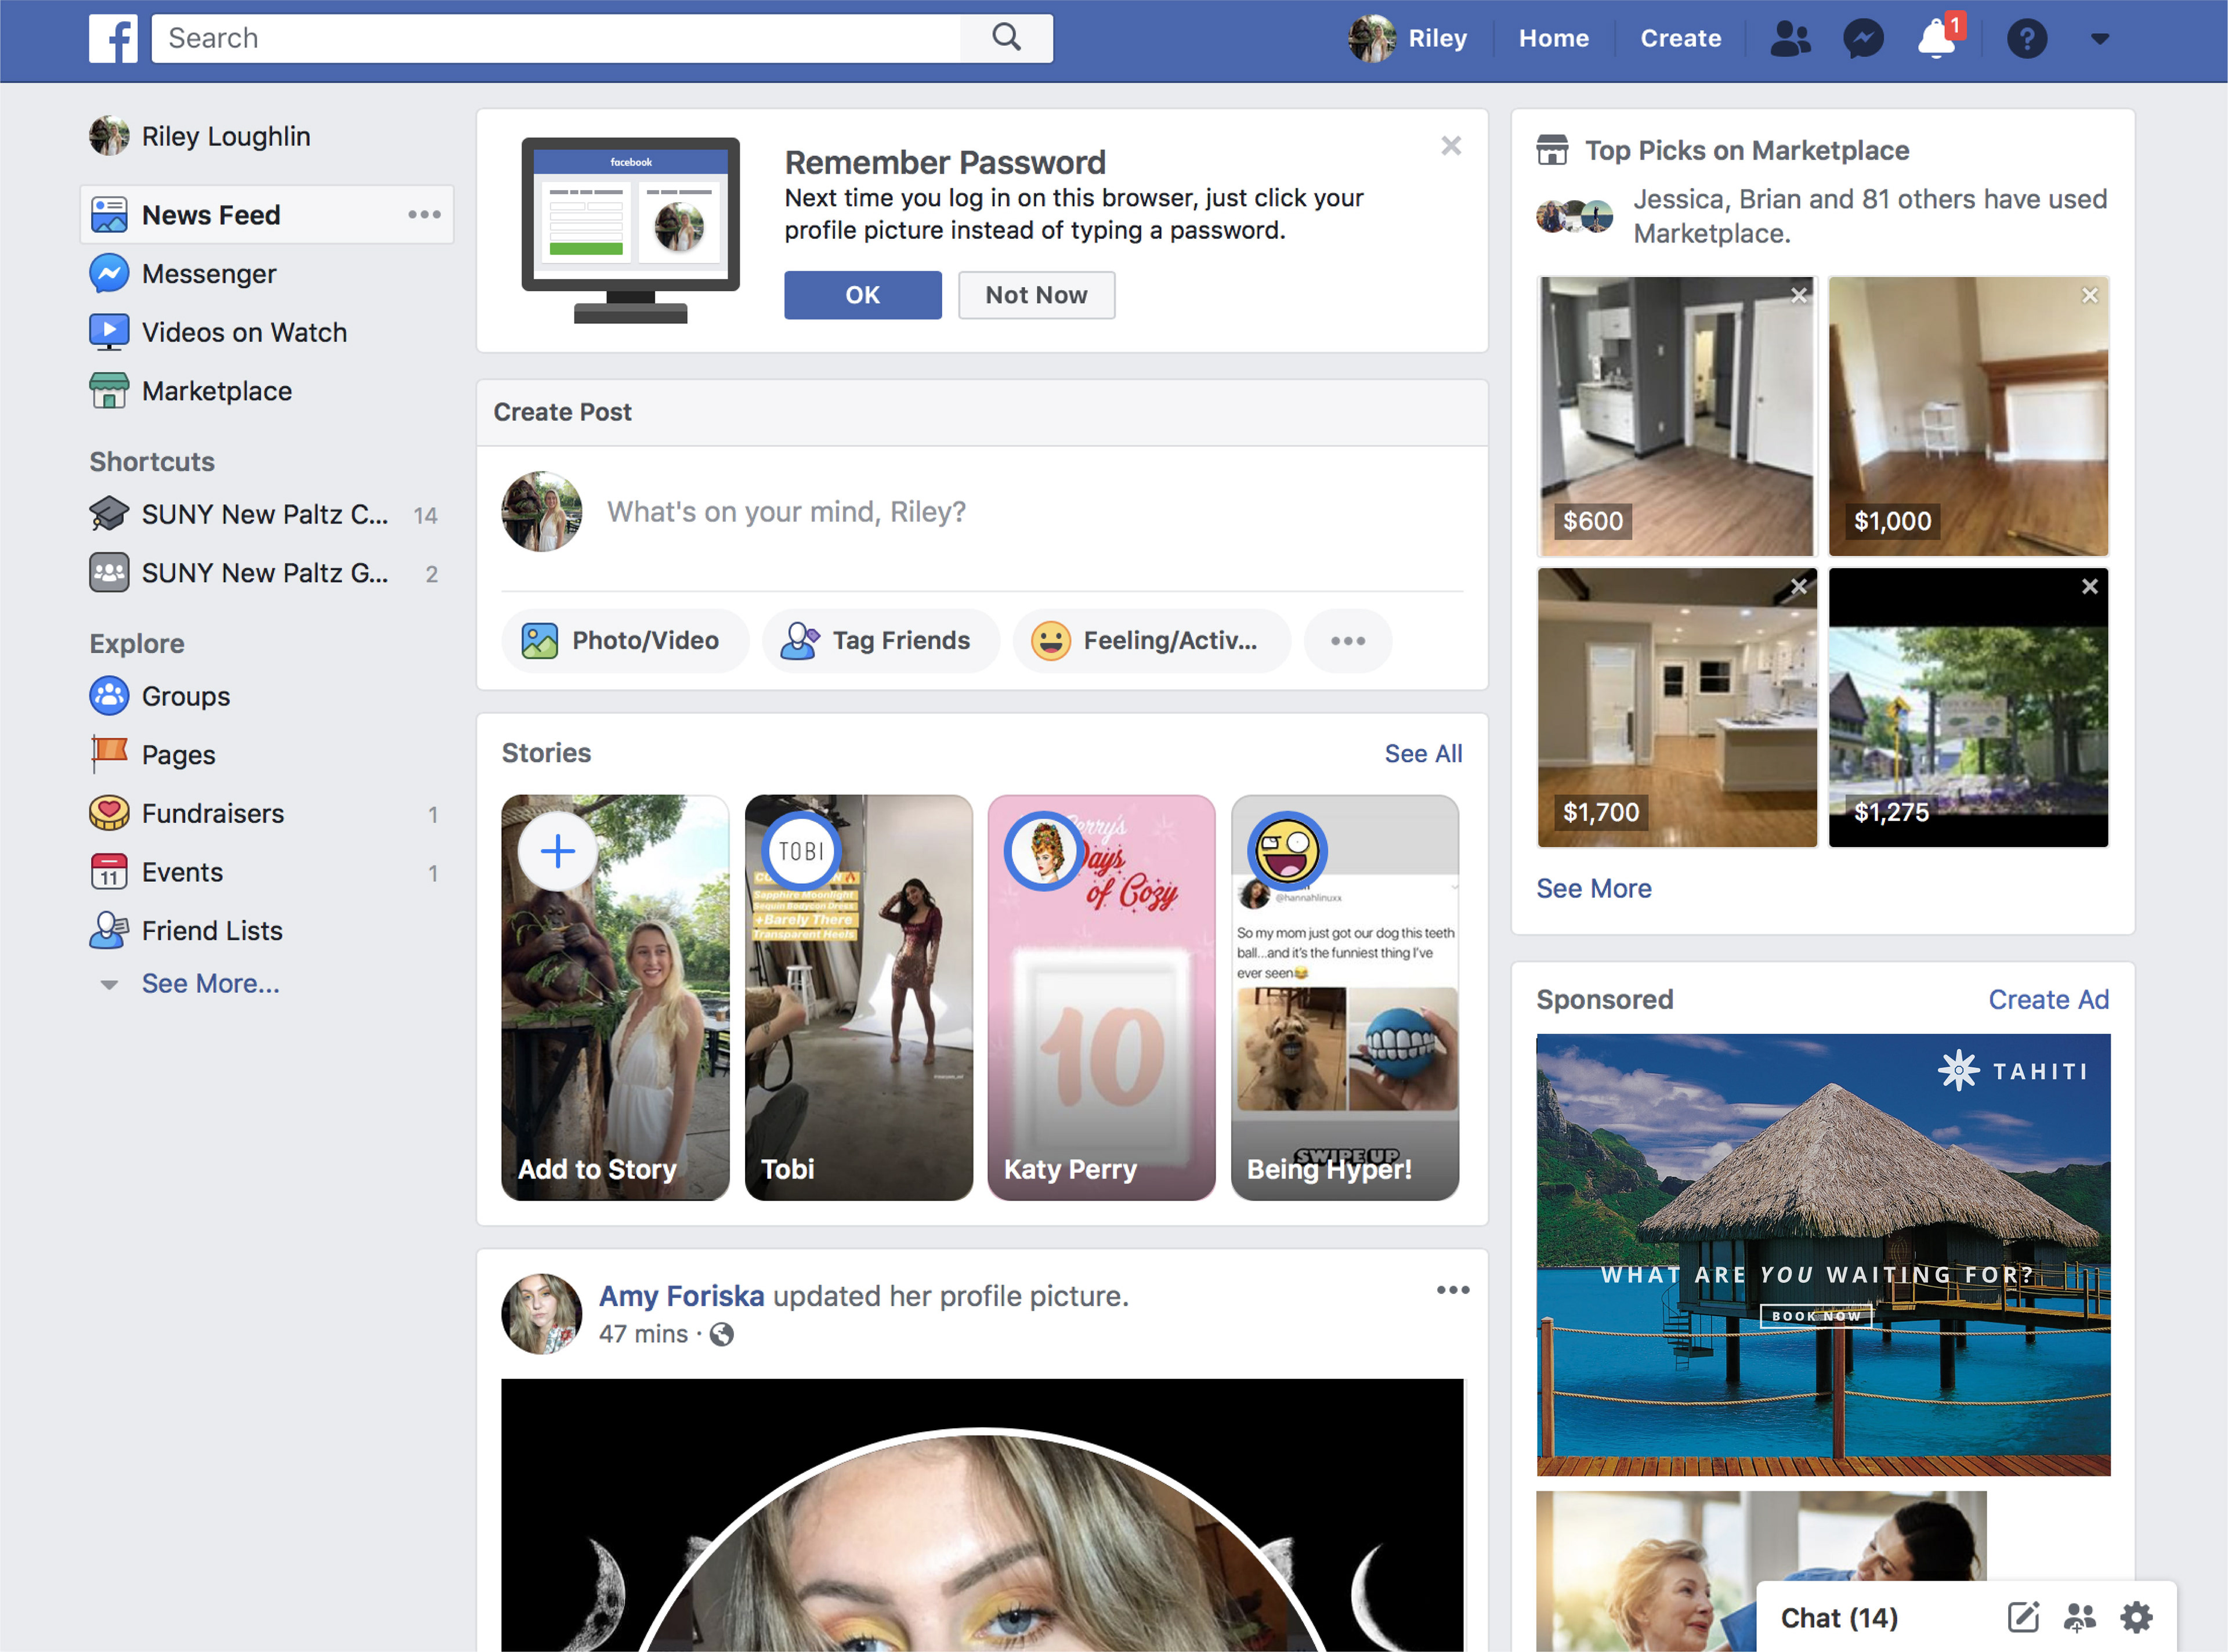Expand See More... in Explore

(x=210, y=984)
